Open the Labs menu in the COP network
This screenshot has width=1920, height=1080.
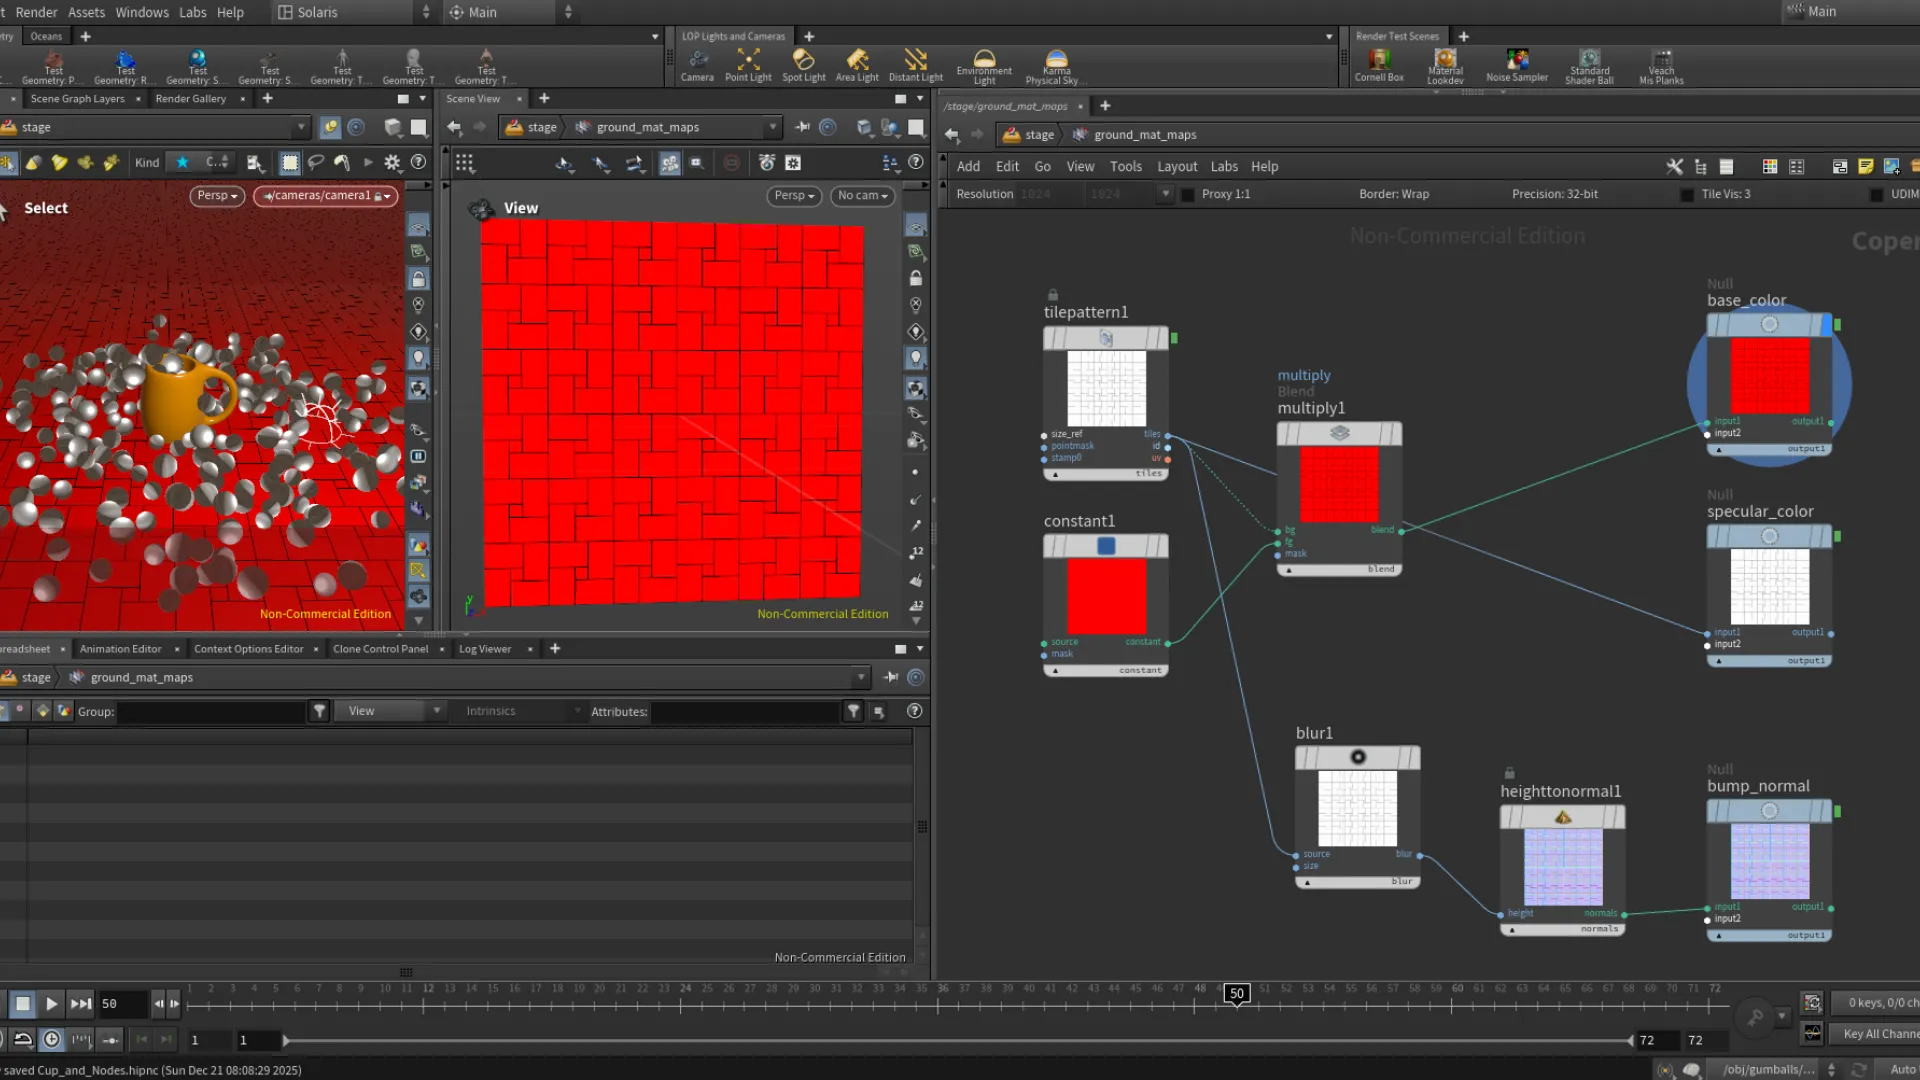[1224, 166]
